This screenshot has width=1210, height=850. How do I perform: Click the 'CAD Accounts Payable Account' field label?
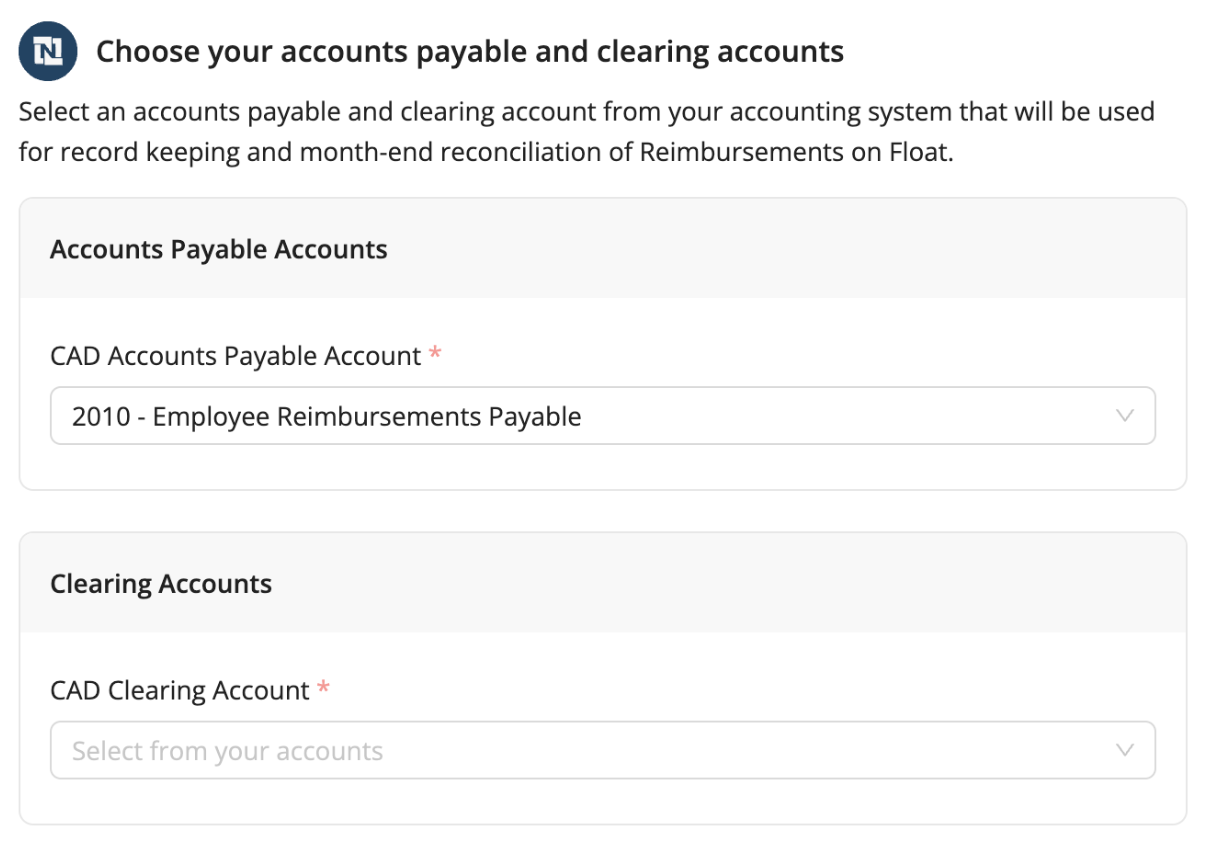pos(236,356)
